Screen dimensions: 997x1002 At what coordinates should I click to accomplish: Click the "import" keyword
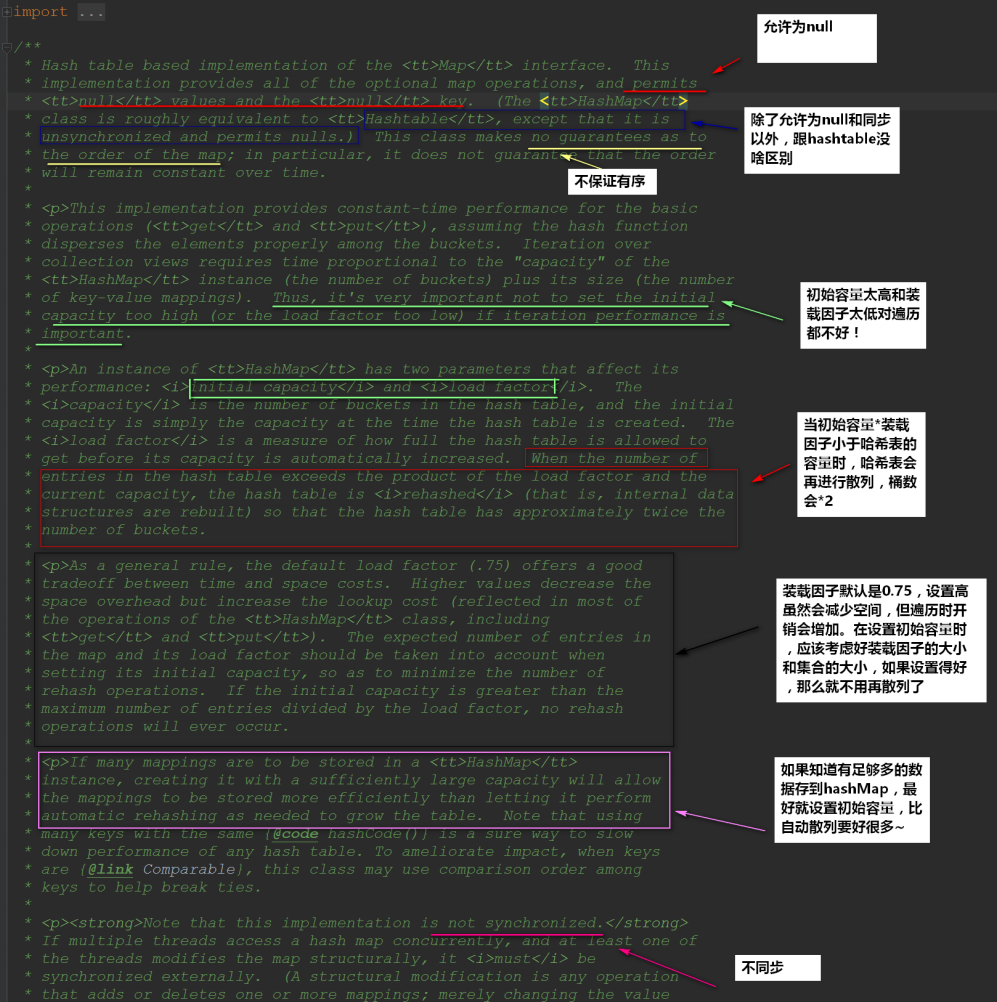[x=40, y=12]
